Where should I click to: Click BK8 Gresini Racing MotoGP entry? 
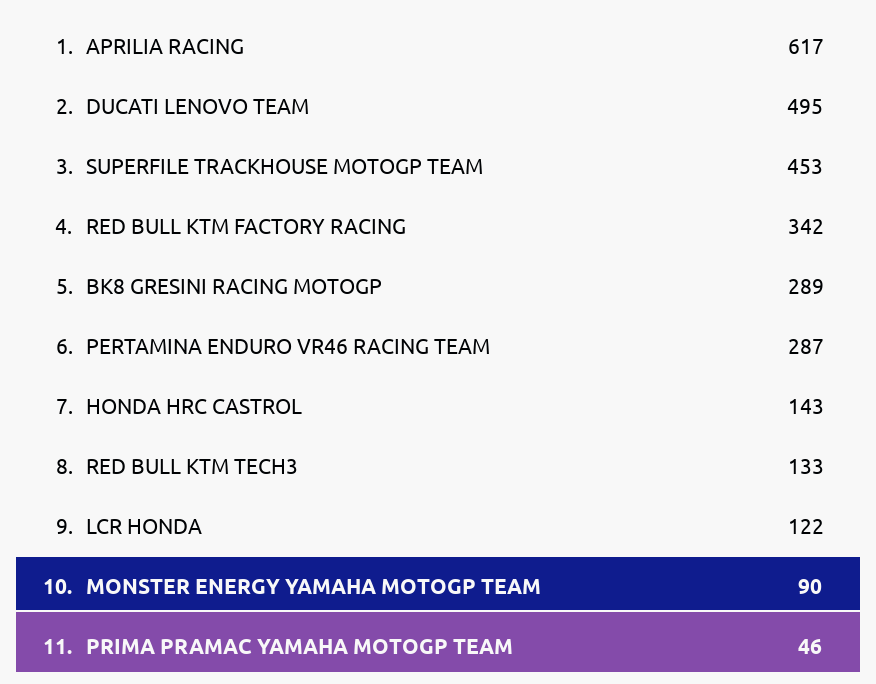(x=438, y=287)
